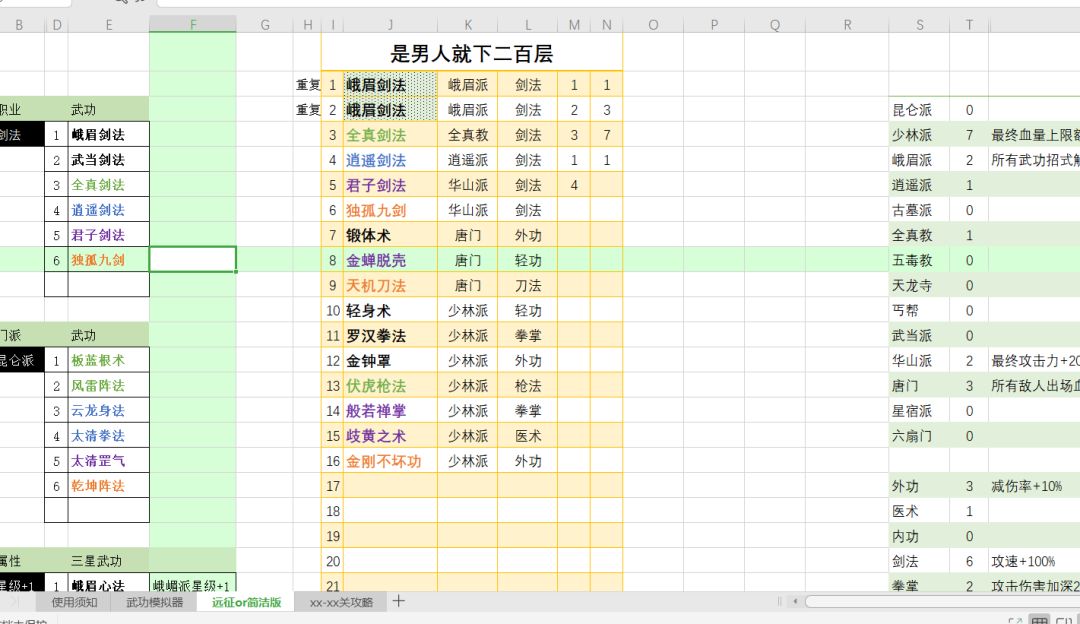The image size is (1080, 624).
Task: Open the xx-xx关攻略 sheet tab
Action: coord(341,602)
